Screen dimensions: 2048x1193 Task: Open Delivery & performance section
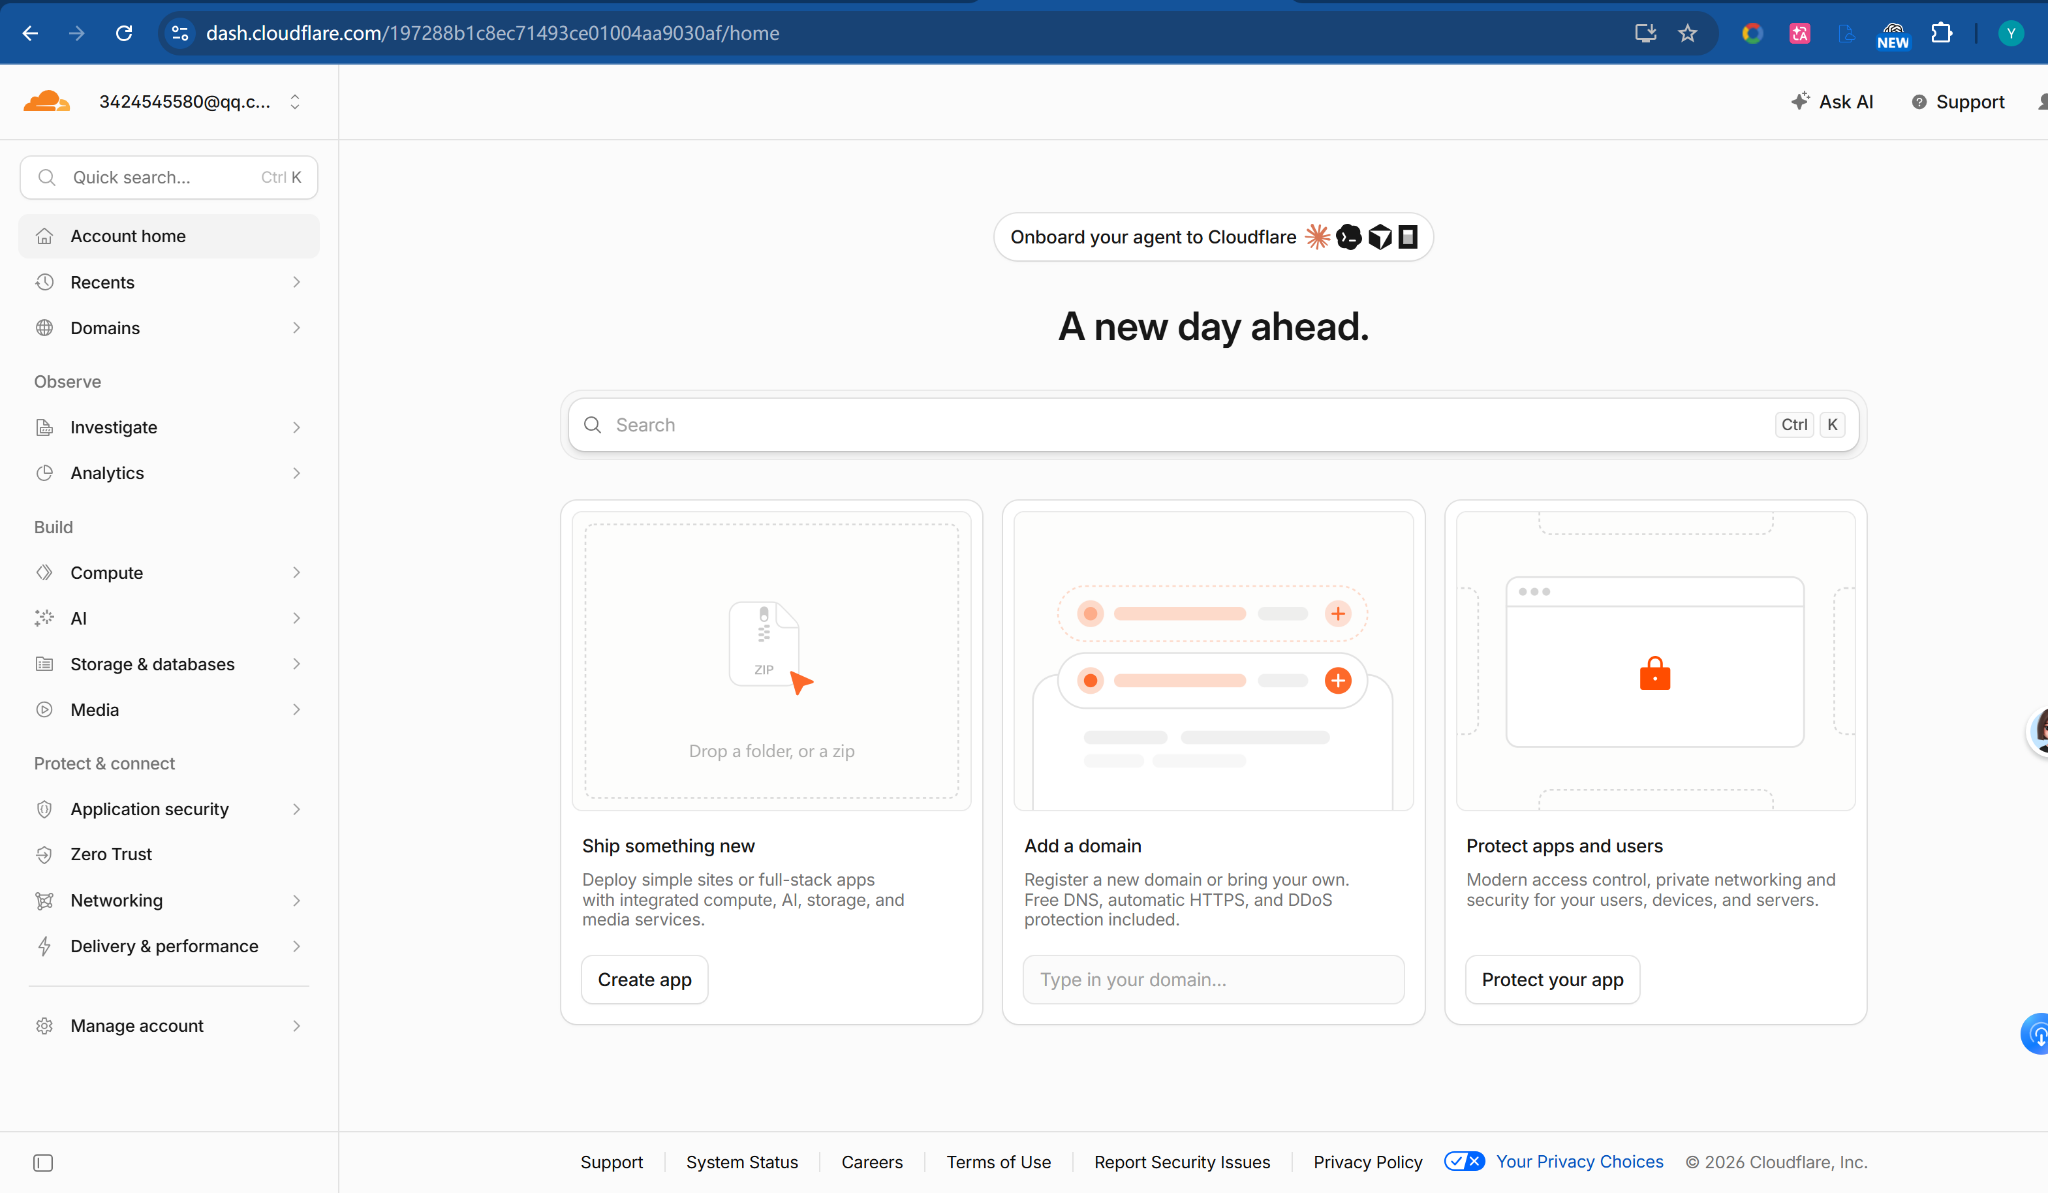(x=169, y=946)
